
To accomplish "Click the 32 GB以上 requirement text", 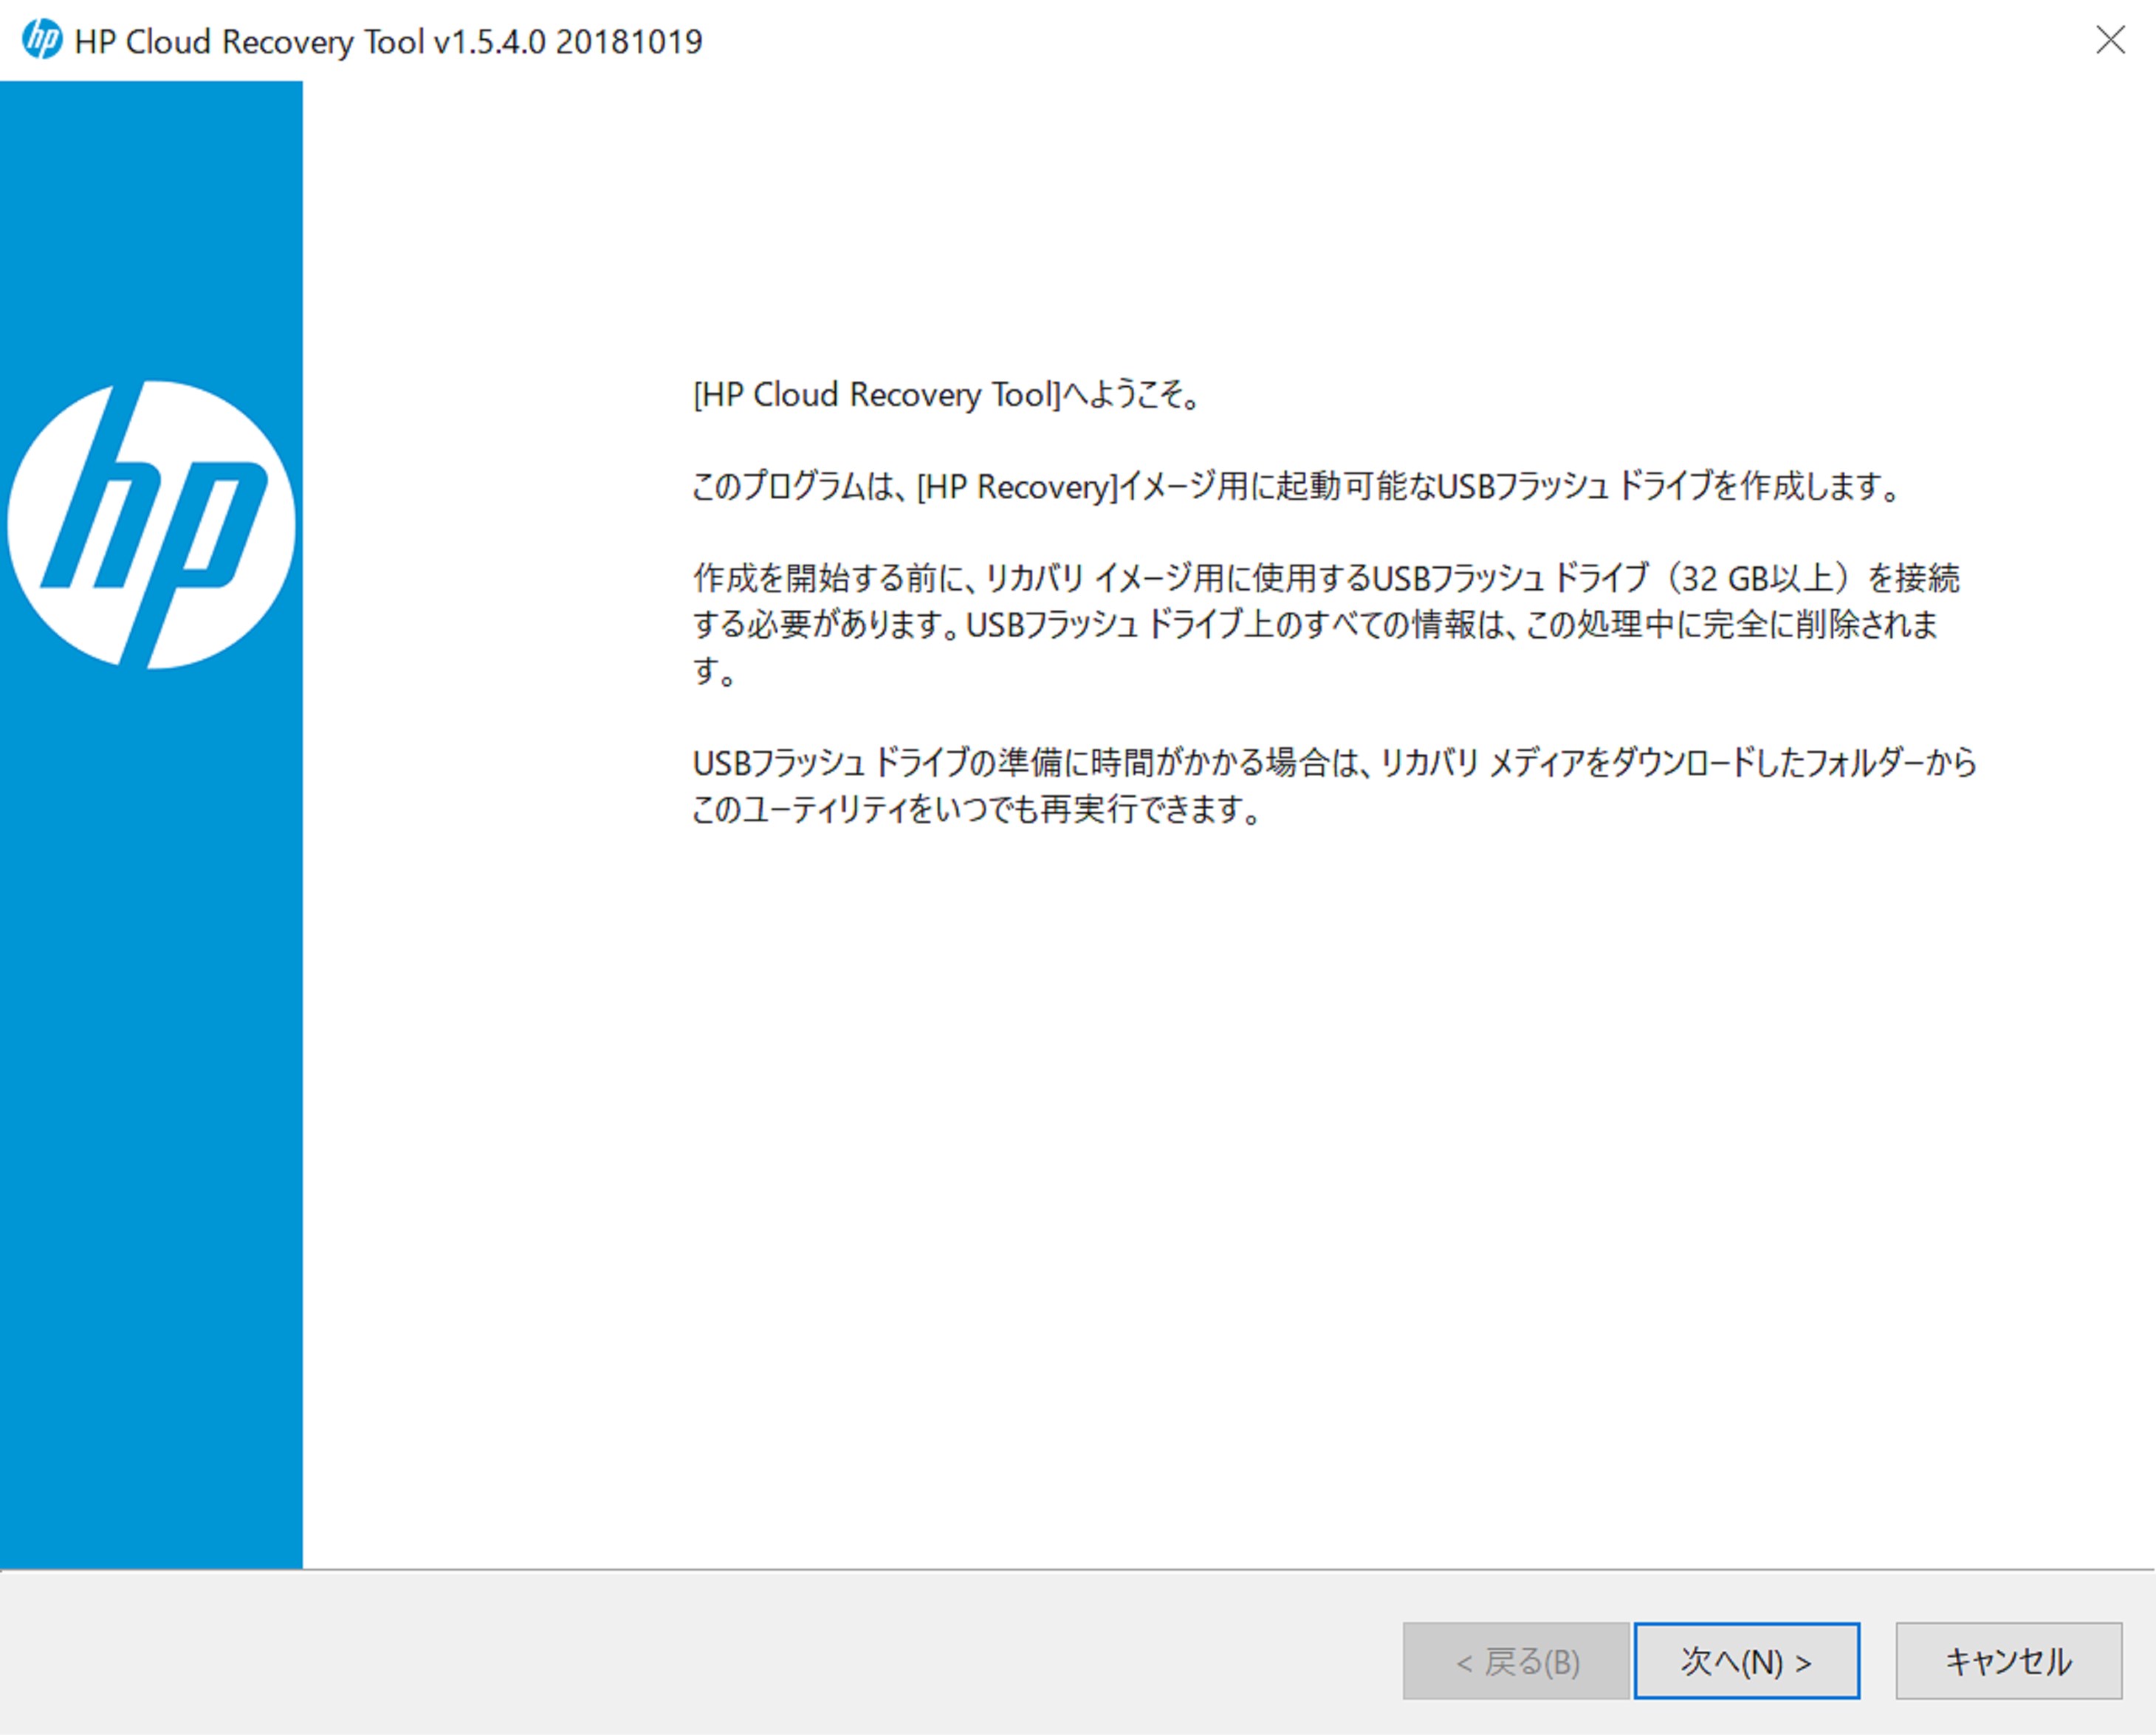I will 1757,578.
